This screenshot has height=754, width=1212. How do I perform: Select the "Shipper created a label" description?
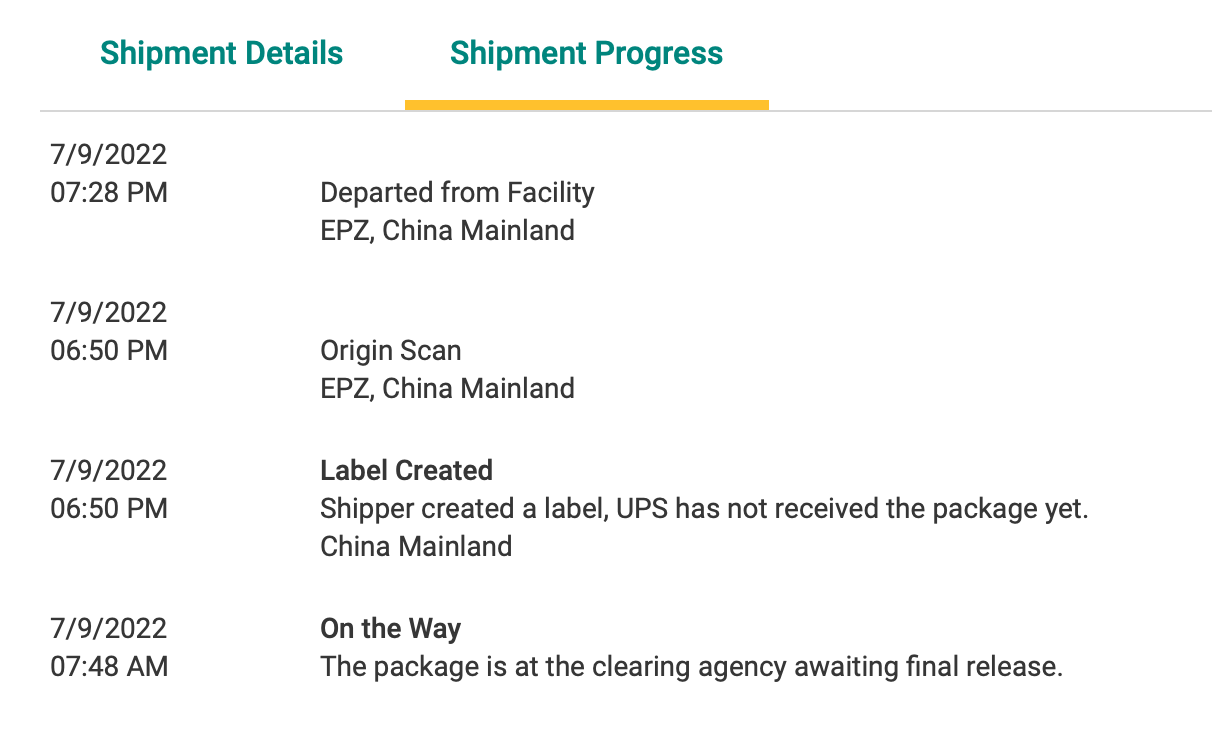click(x=703, y=508)
